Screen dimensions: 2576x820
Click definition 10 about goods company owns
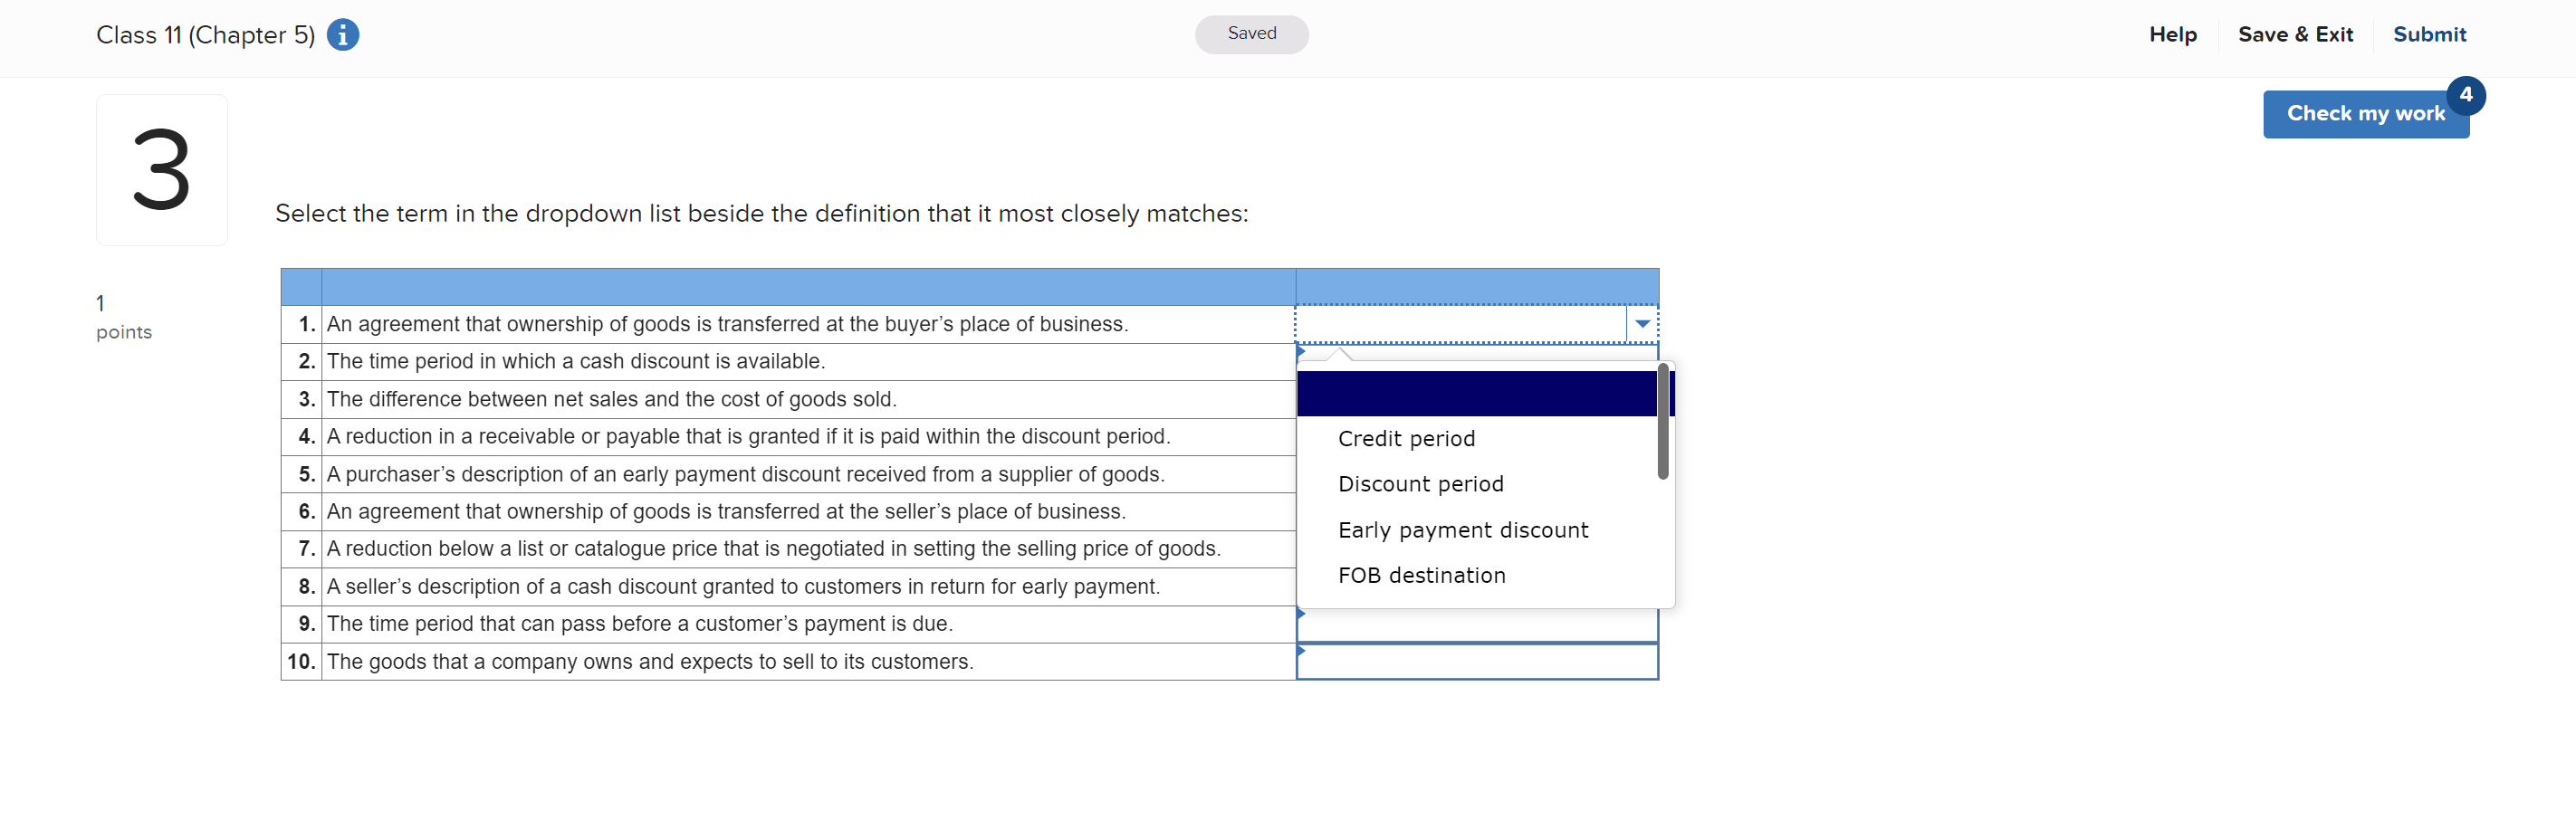coord(650,662)
